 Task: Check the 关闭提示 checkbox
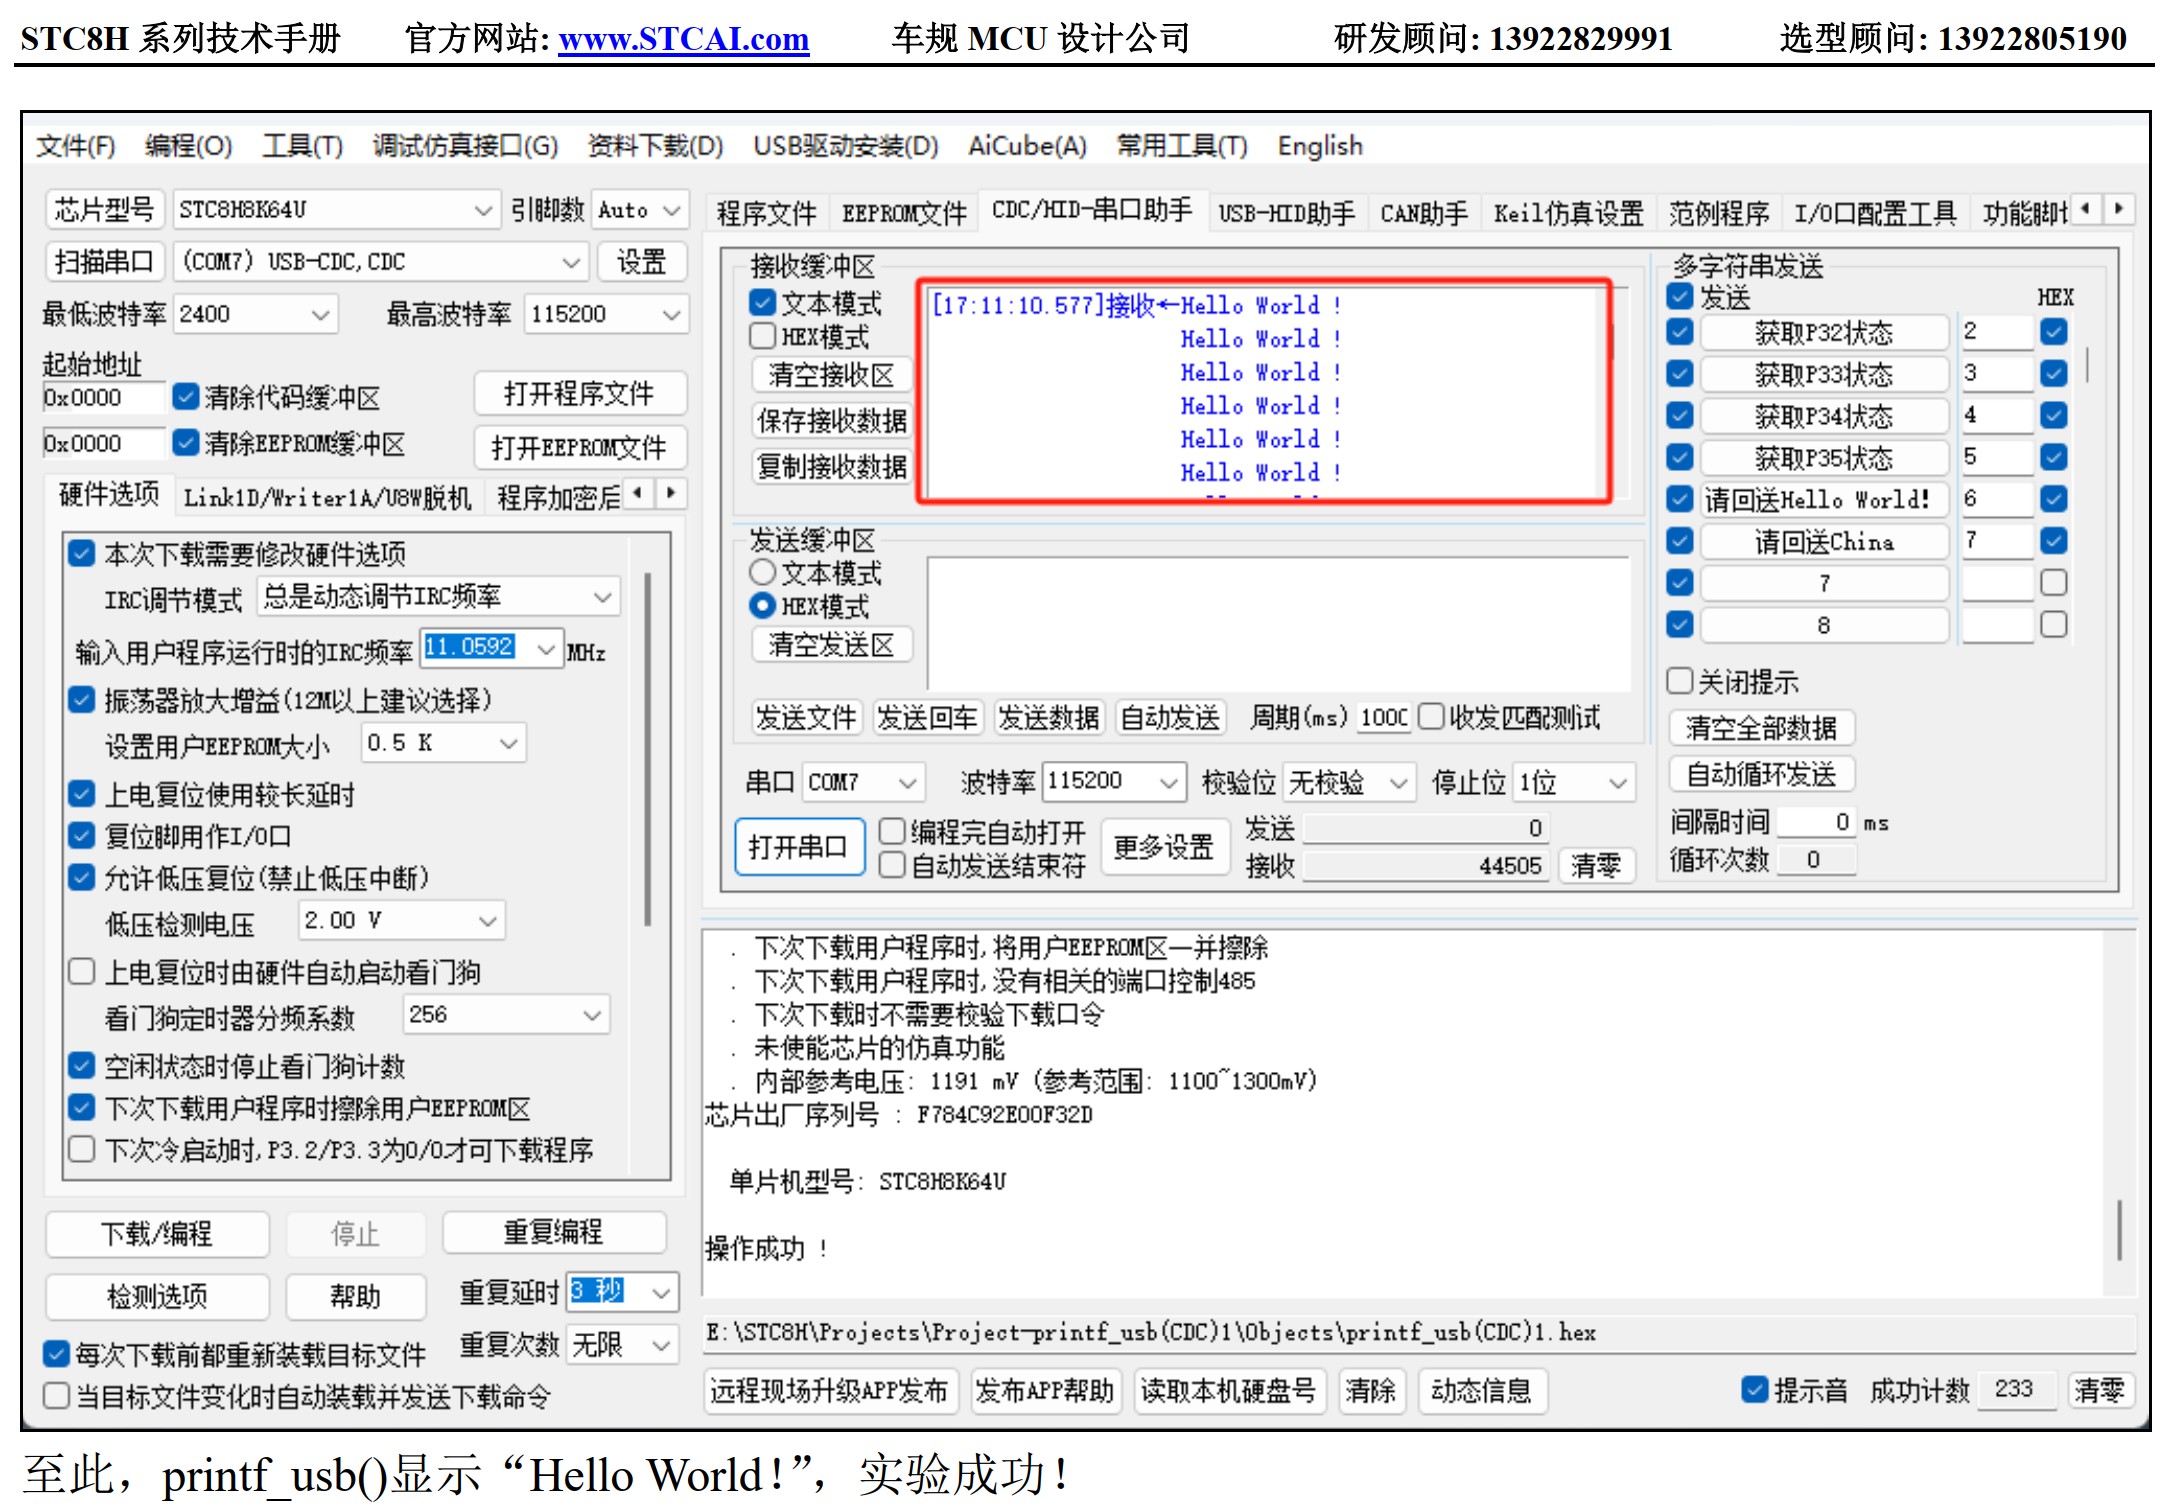coord(1680,681)
